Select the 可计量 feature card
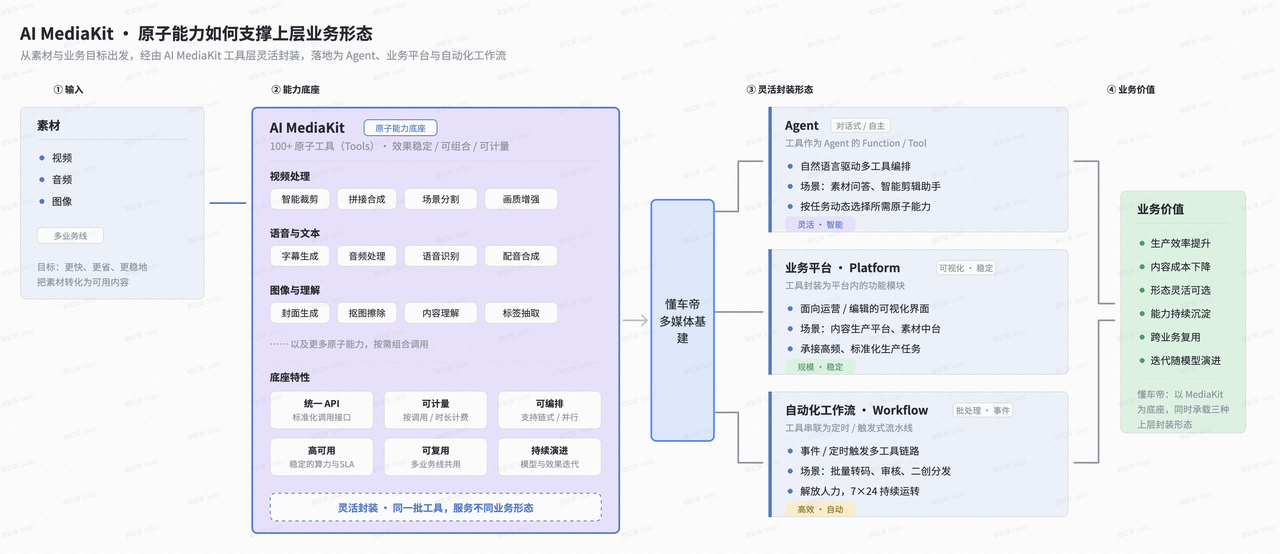Image resolution: width=1280 pixels, height=554 pixels. coord(435,410)
